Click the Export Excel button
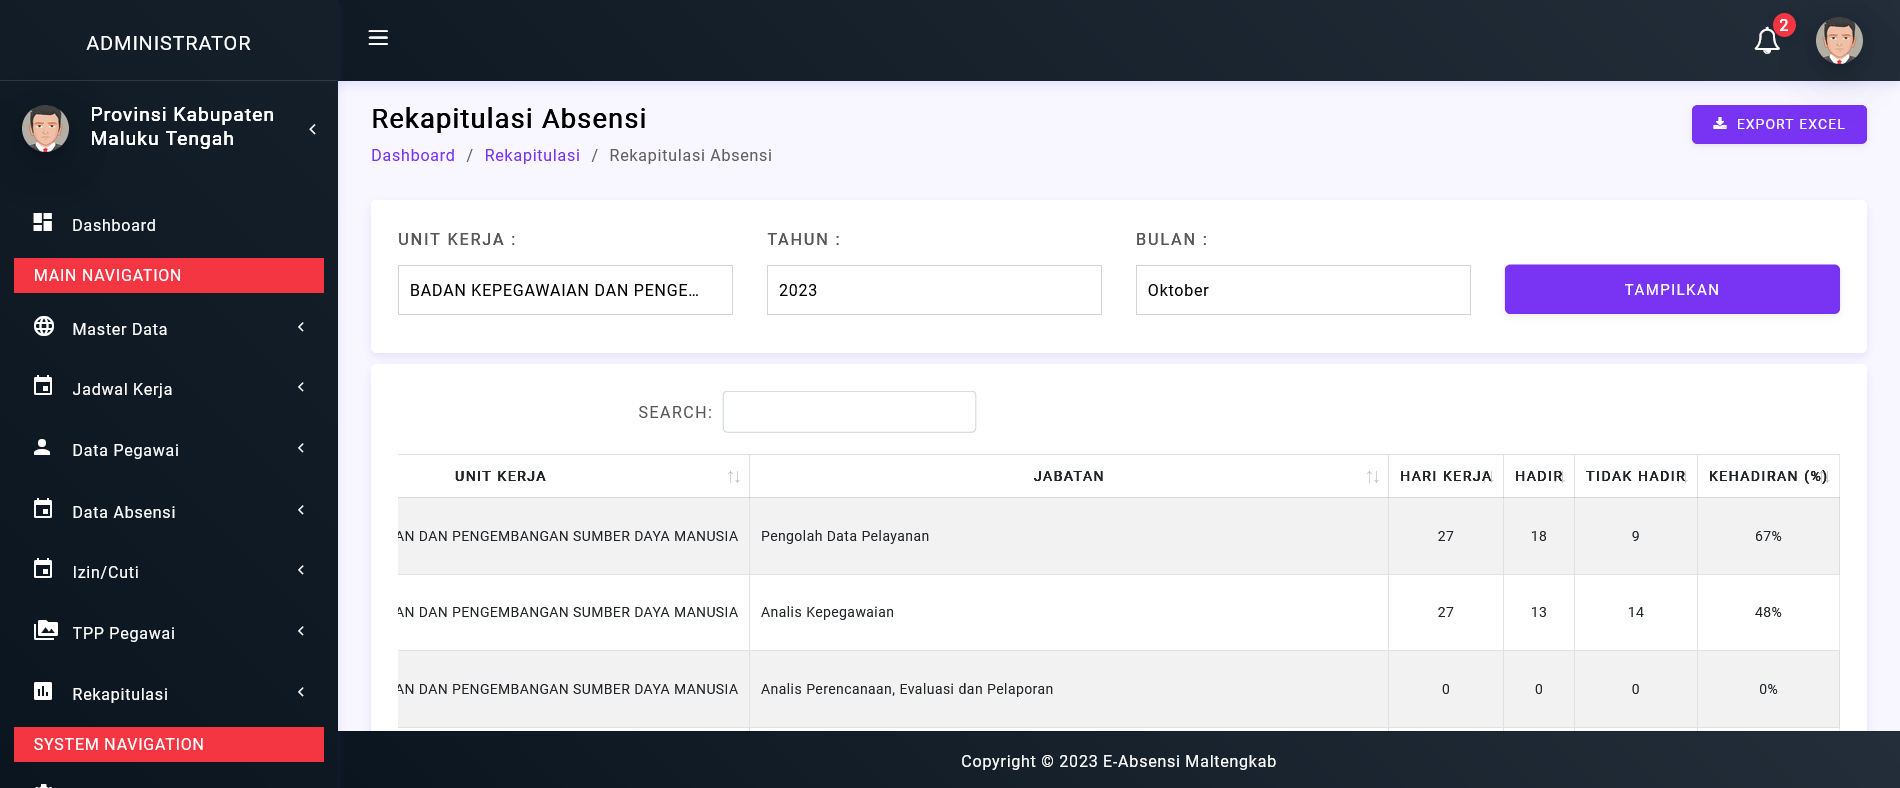The image size is (1900, 788). point(1779,124)
